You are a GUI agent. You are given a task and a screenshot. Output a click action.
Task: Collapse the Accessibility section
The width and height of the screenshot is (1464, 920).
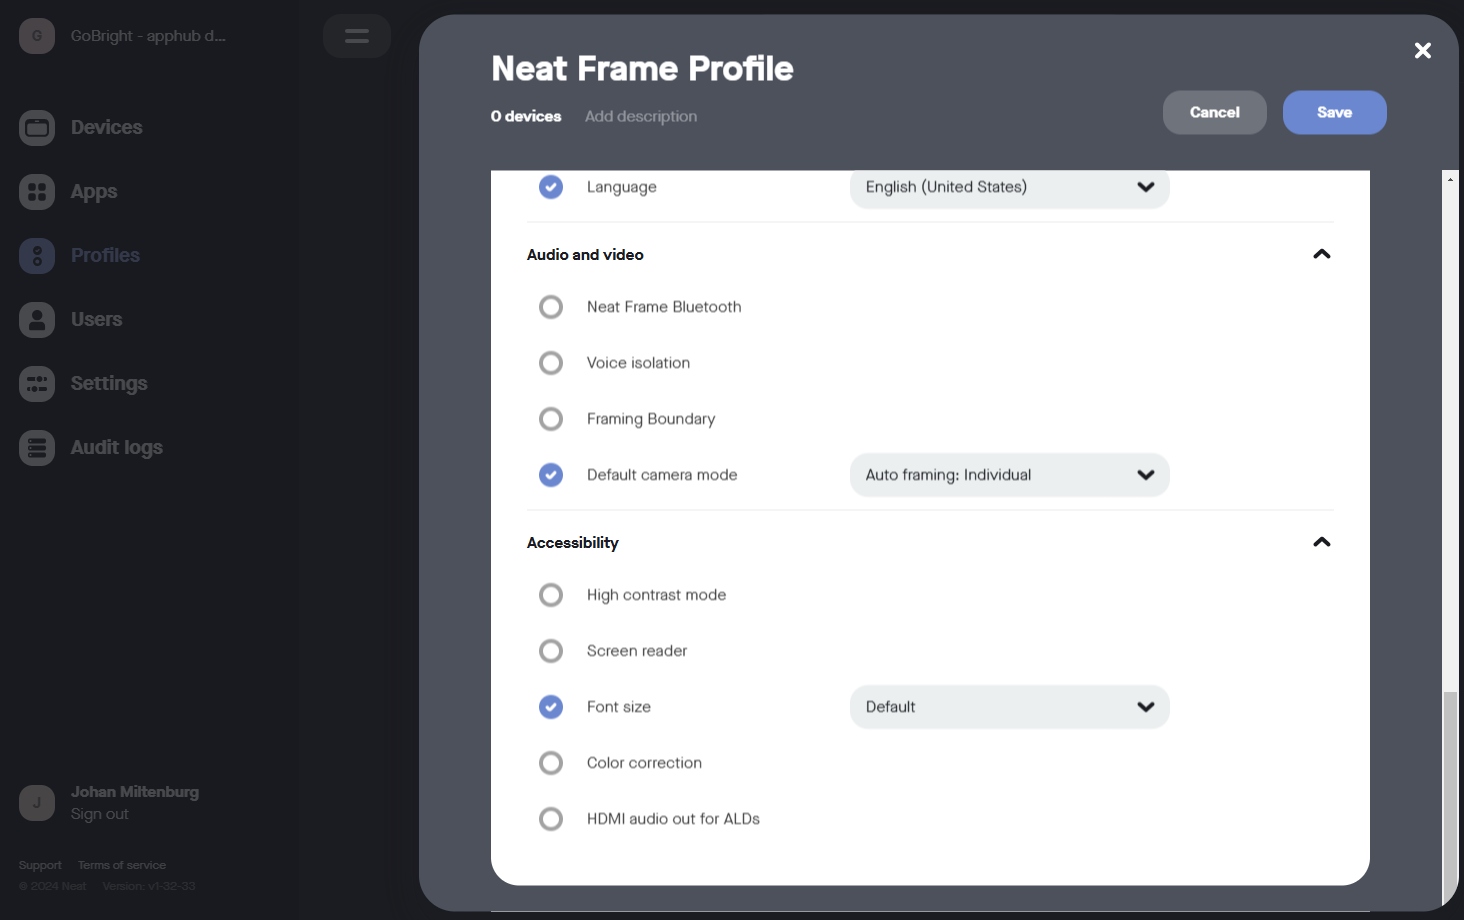[x=1321, y=543]
